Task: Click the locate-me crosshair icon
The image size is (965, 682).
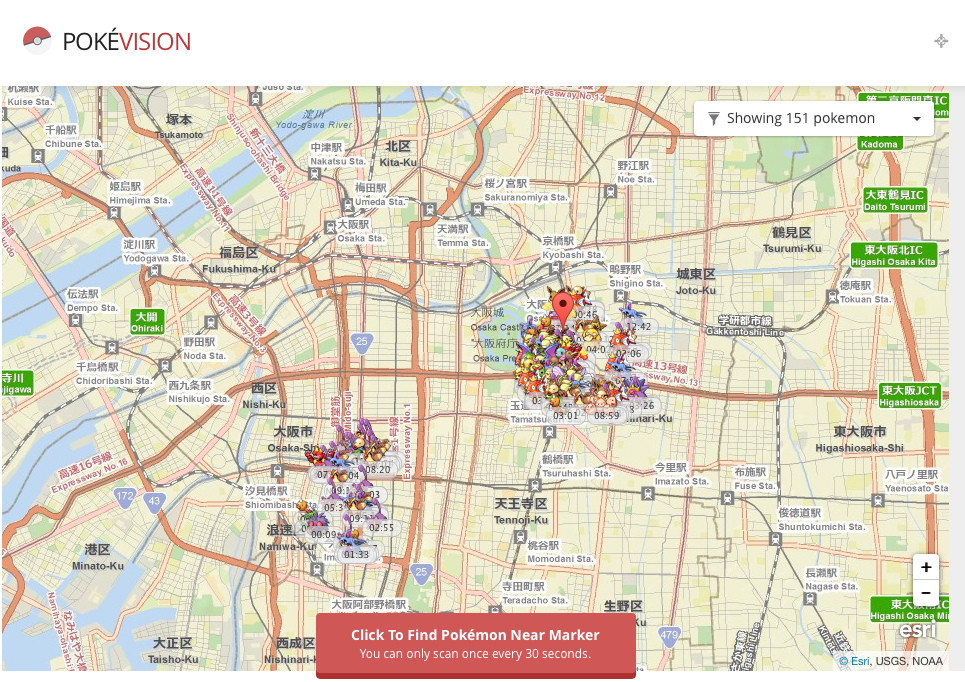Action: point(941,41)
